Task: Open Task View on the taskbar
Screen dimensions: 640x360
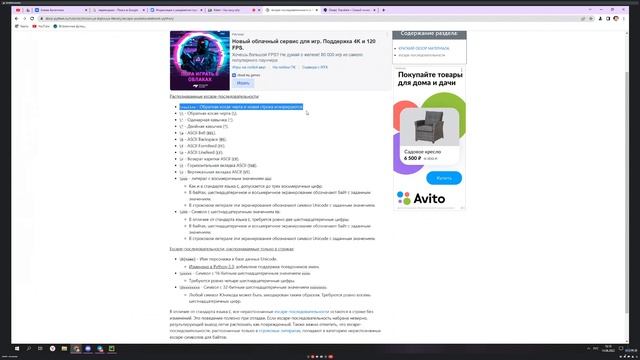Action: [40, 349]
